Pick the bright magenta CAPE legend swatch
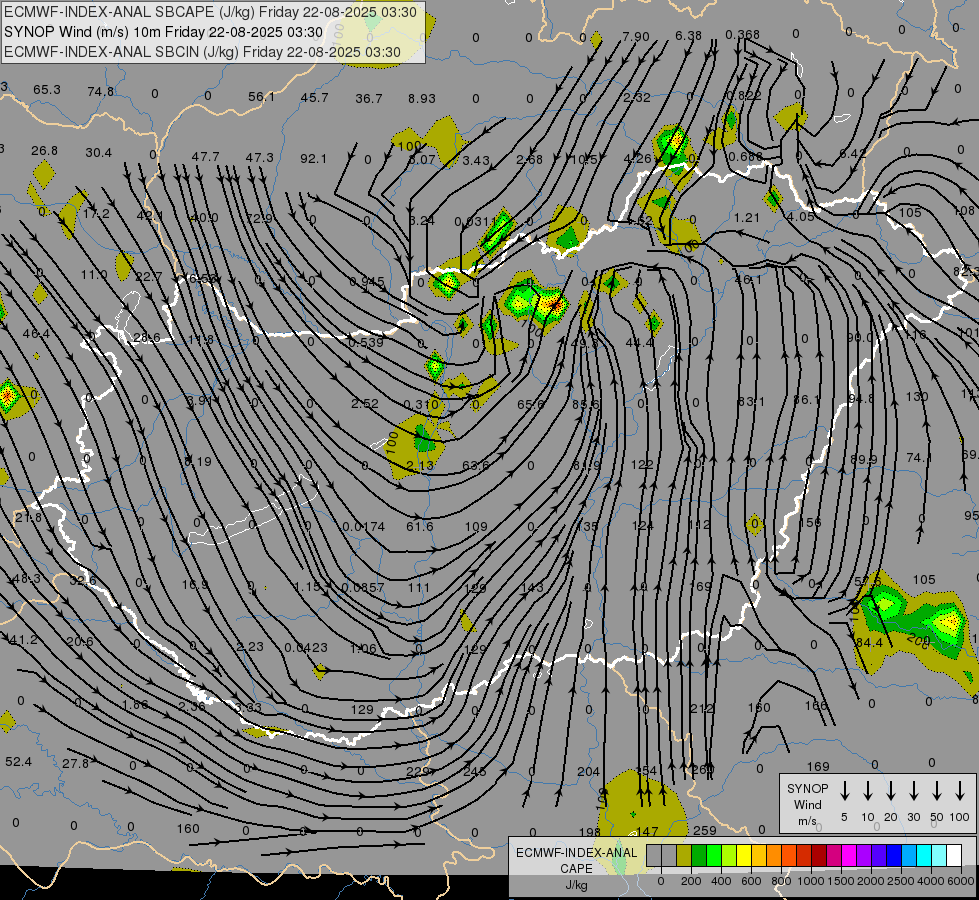The height and width of the screenshot is (900, 979). pyautogui.click(x=849, y=855)
